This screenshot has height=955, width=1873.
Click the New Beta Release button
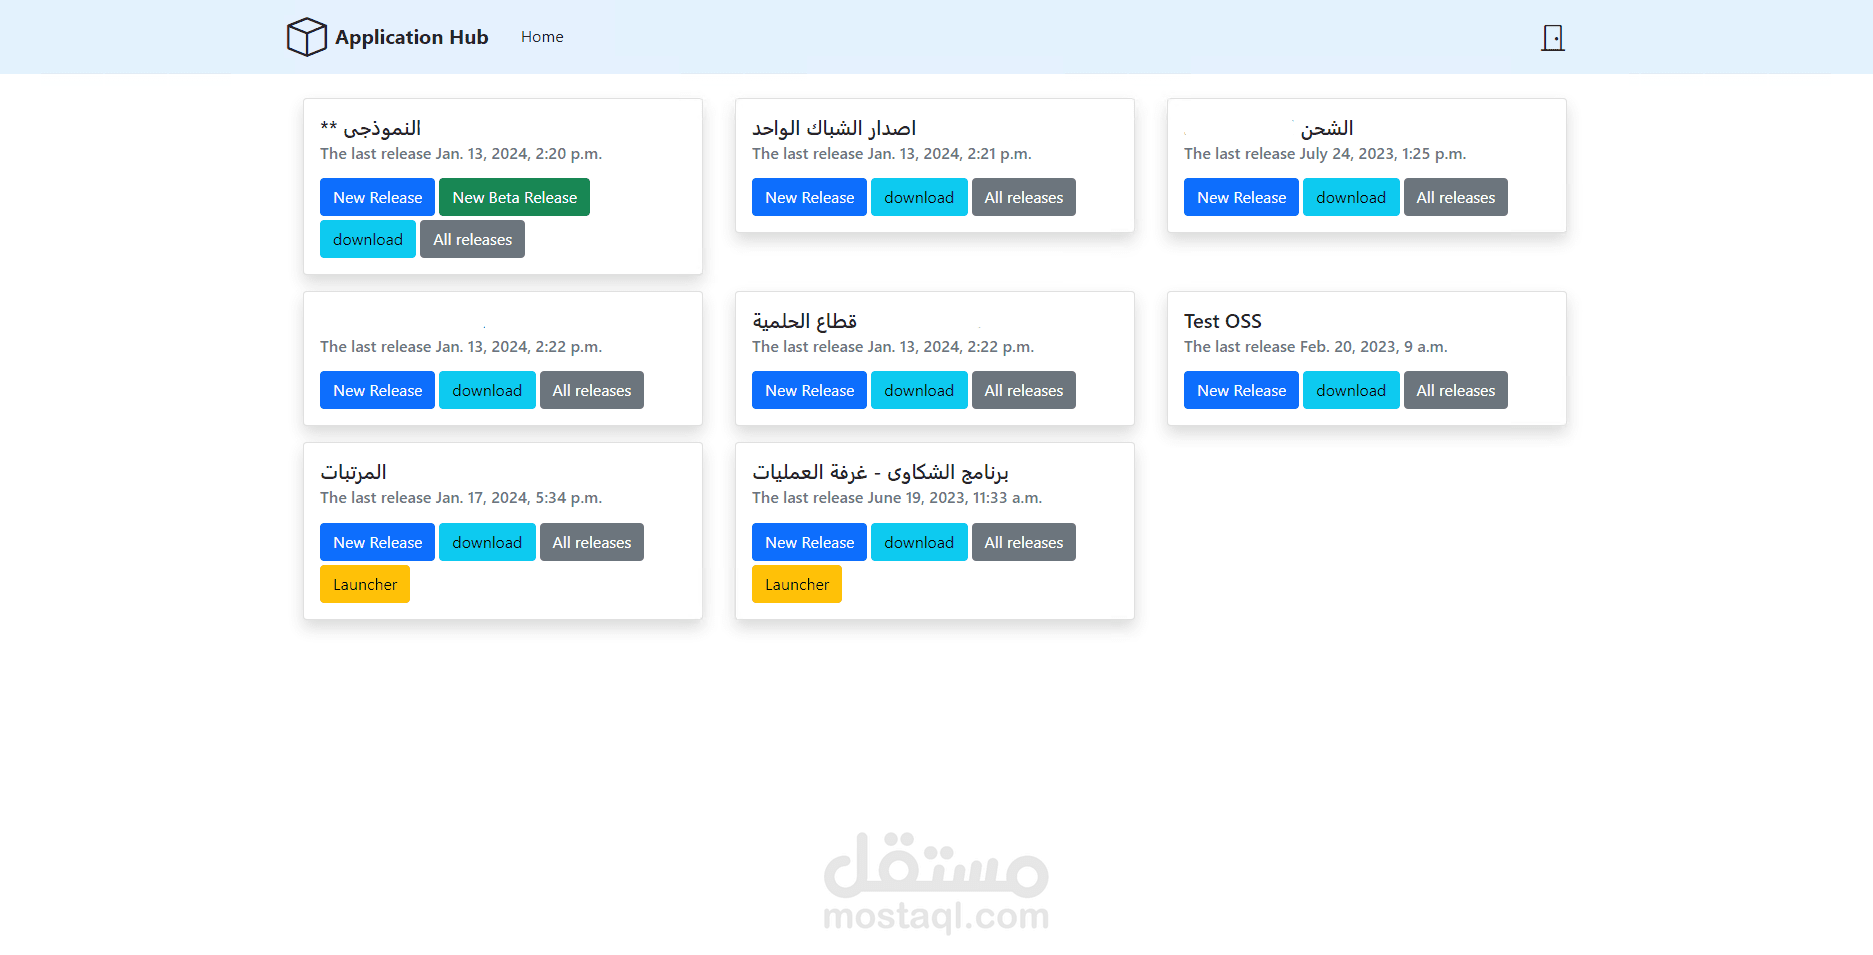[x=515, y=197]
